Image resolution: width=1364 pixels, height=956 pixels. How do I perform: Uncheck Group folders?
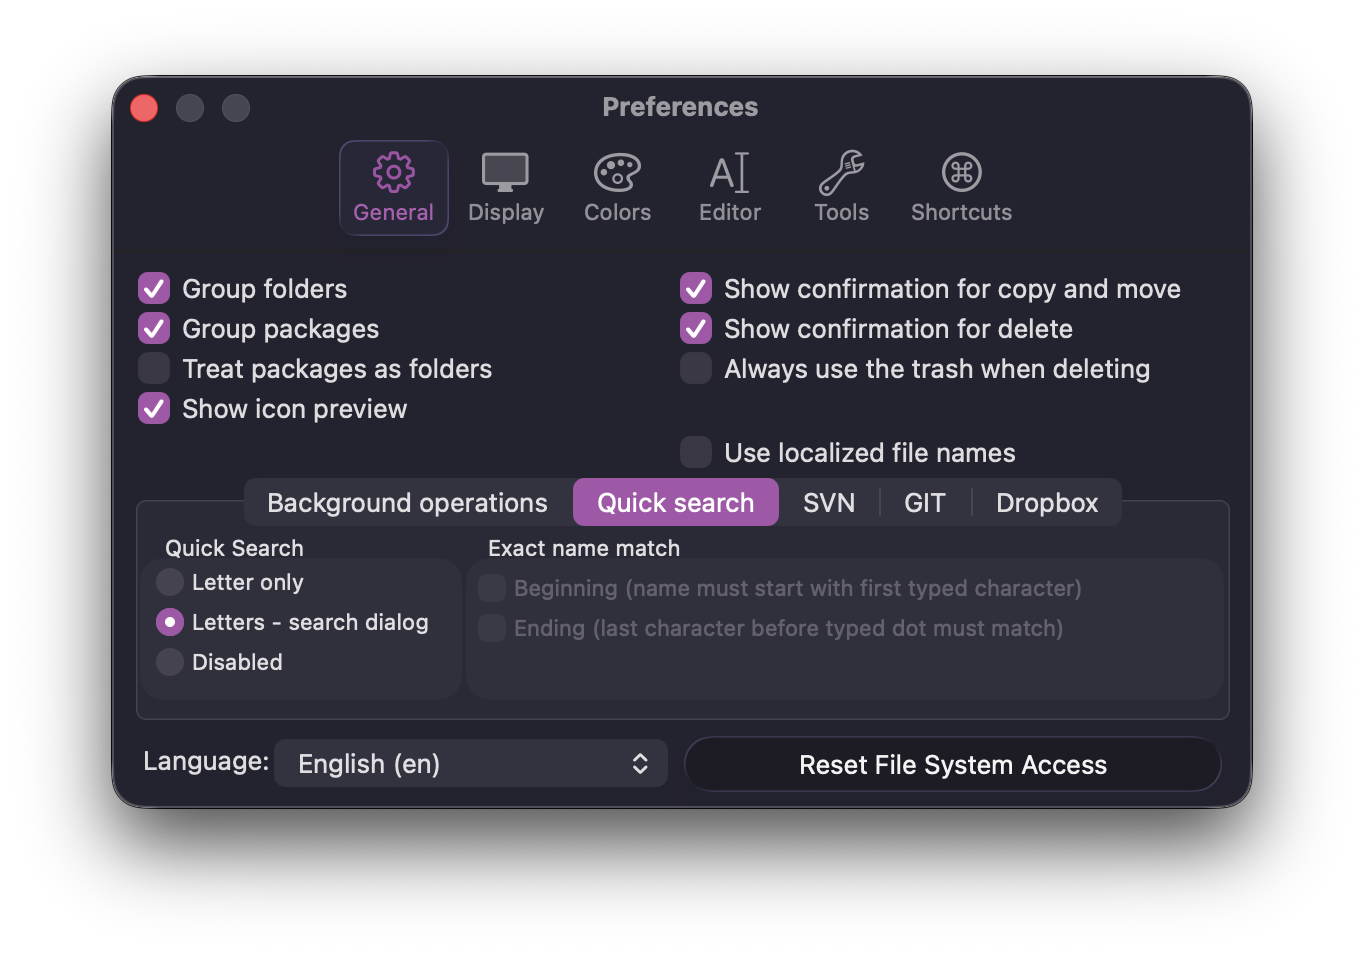[x=153, y=288]
